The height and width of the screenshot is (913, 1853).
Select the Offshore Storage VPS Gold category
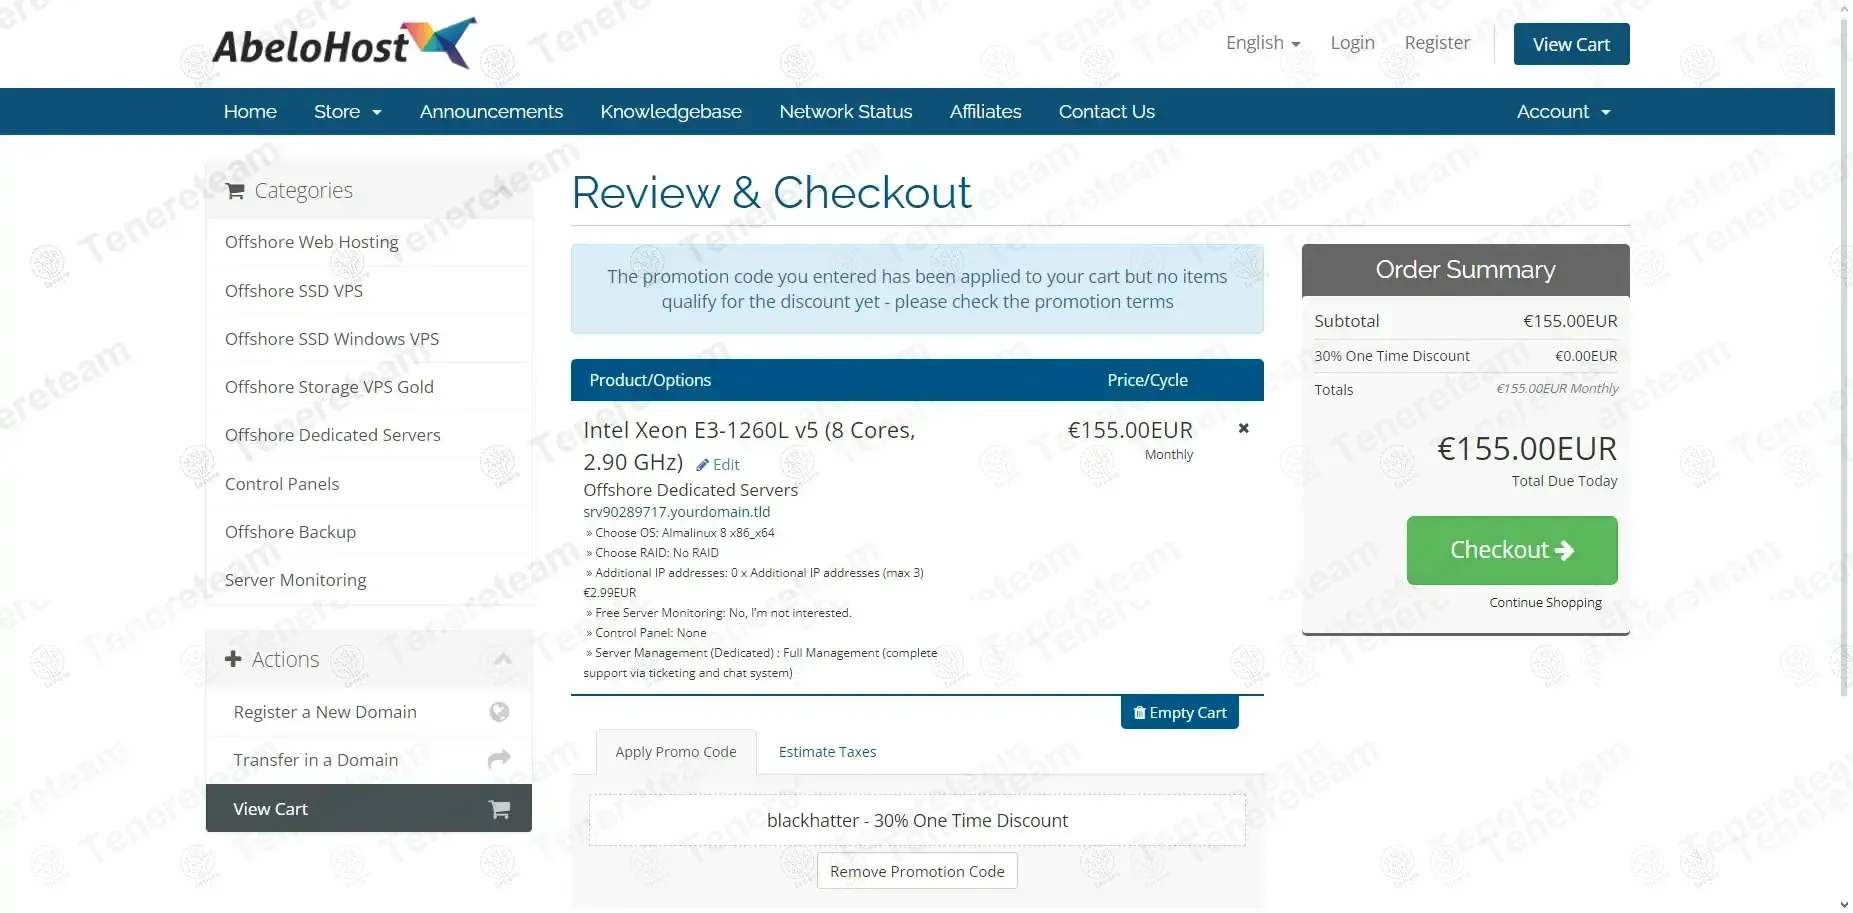coord(368,387)
